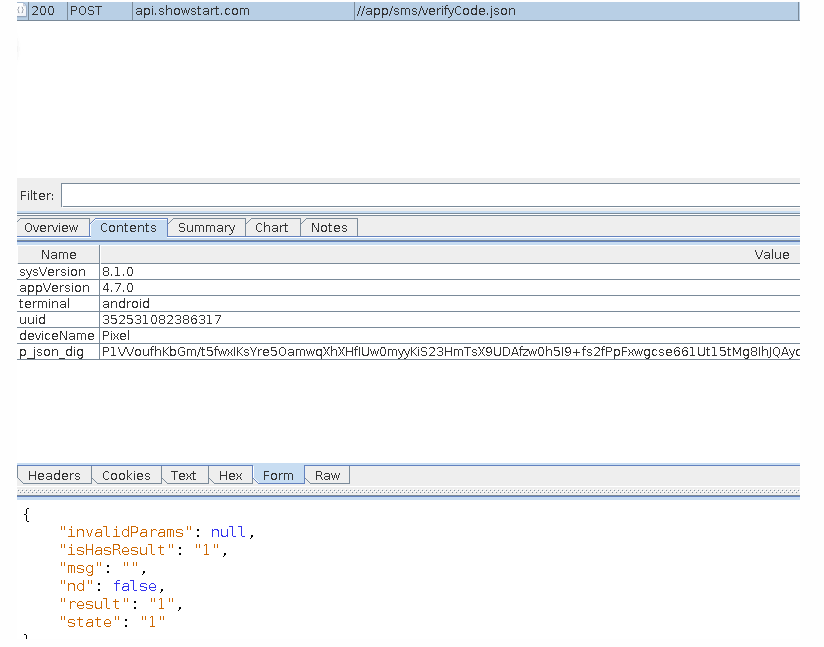824x647 pixels.
Task: Open the Headers response tab
Action: click(54, 476)
